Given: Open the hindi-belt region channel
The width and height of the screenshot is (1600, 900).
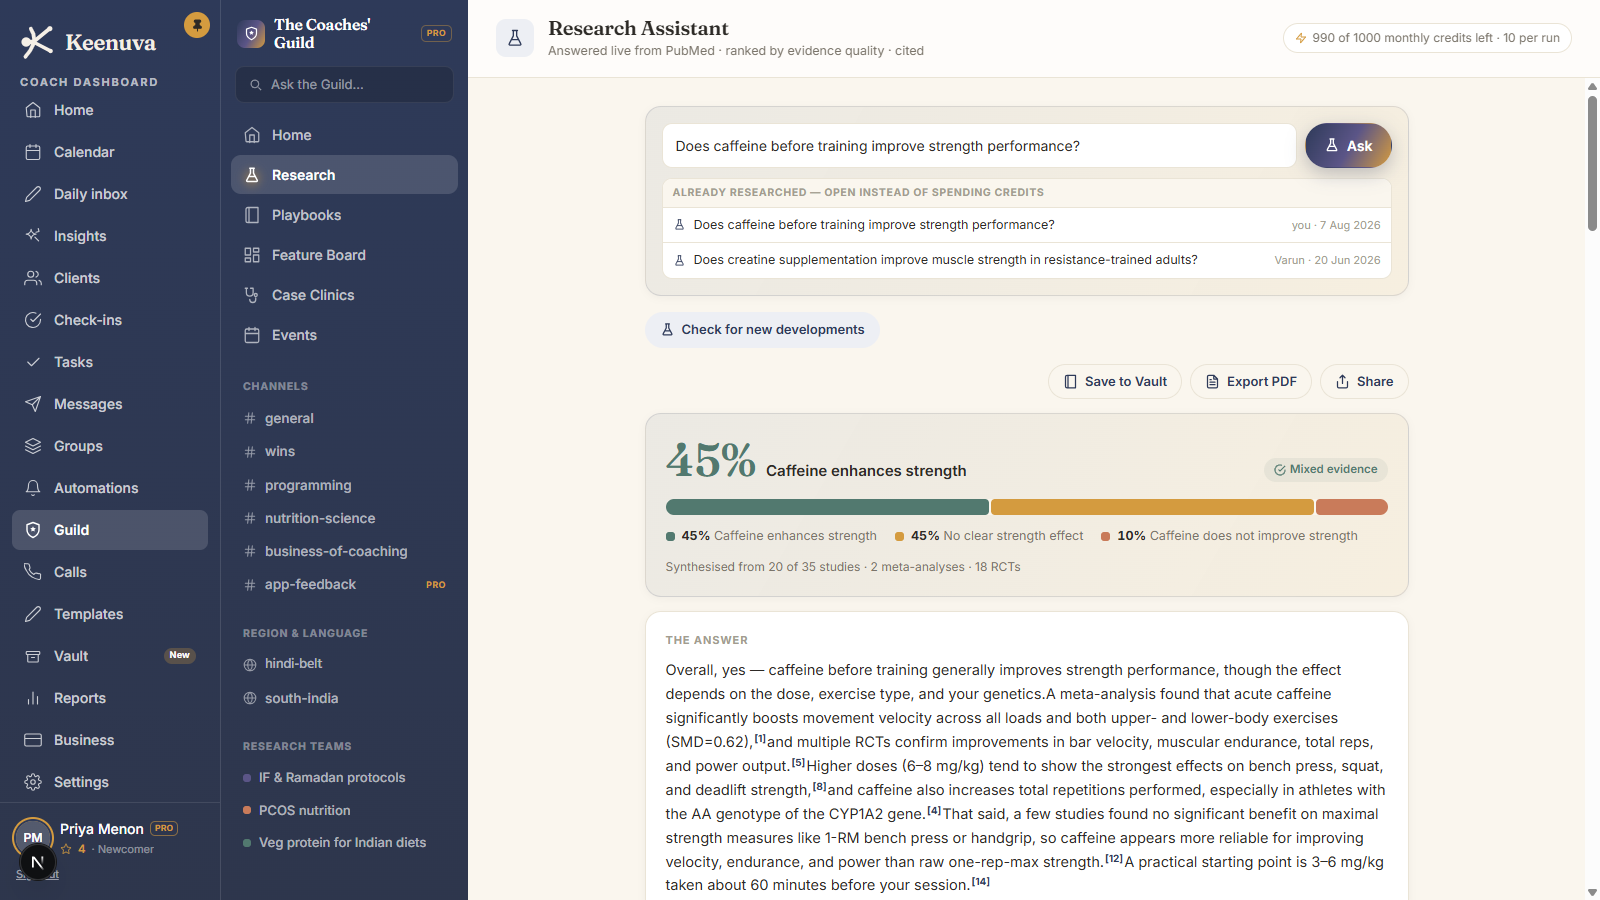Looking at the screenshot, I should [344, 664].
